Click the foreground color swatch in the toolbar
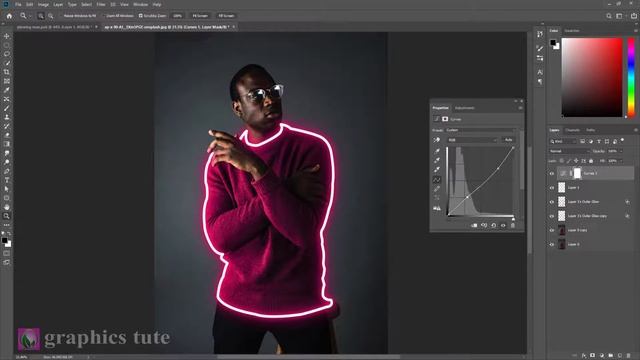The height and width of the screenshot is (360, 640). (x=4, y=240)
